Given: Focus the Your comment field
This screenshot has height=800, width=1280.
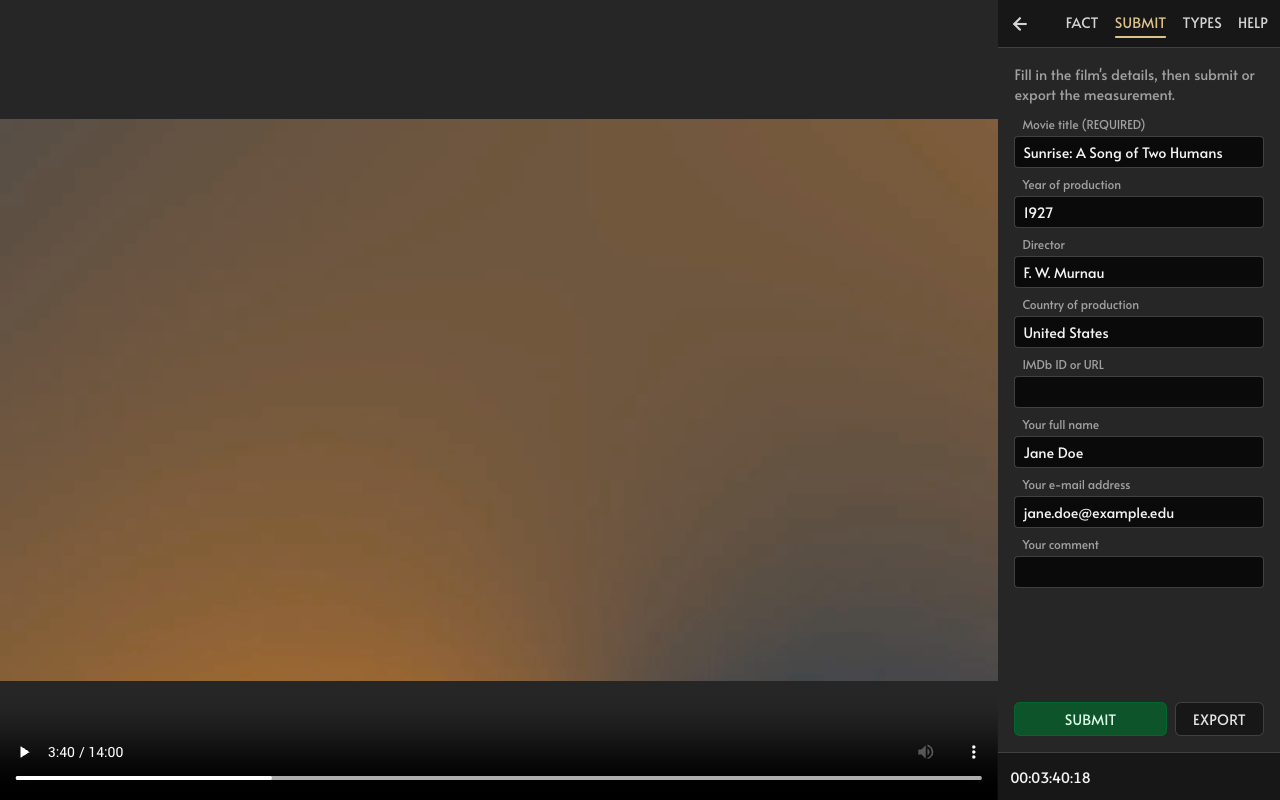Looking at the screenshot, I should 1139,572.
